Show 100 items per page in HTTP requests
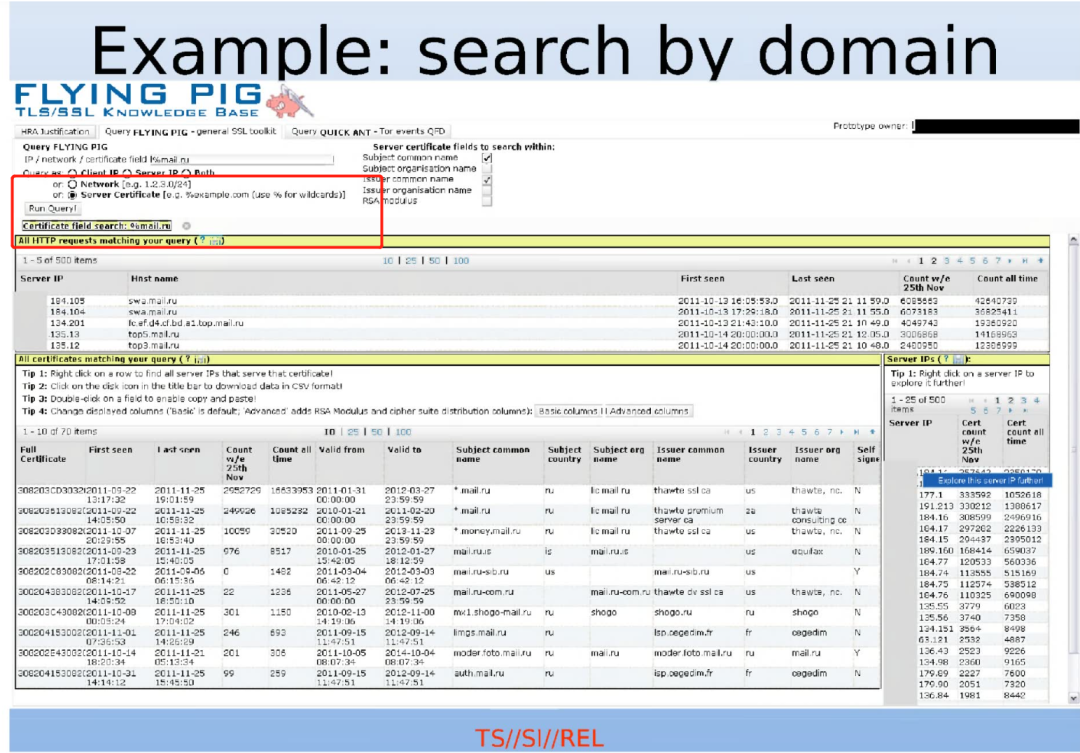This screenshot has width=1080, height=753. pos(461,261)
